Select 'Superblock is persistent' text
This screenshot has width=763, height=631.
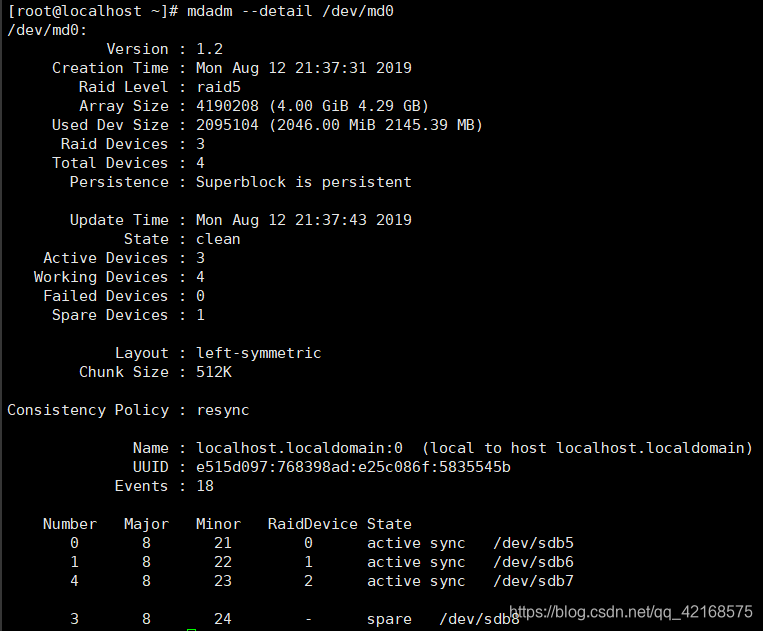pos(304,182)
